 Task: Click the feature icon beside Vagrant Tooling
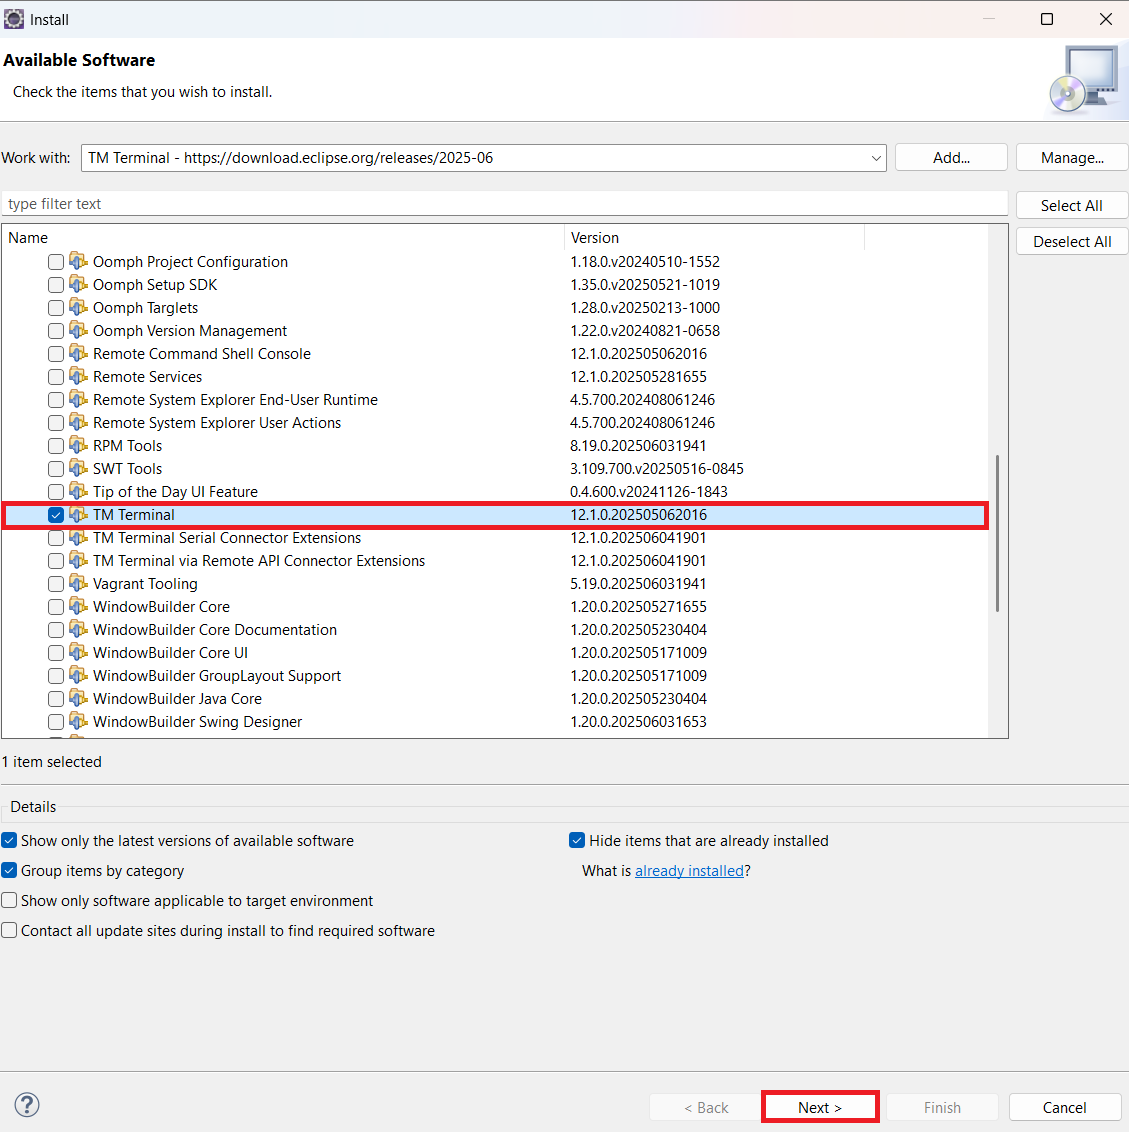click(x=78, y=584)
